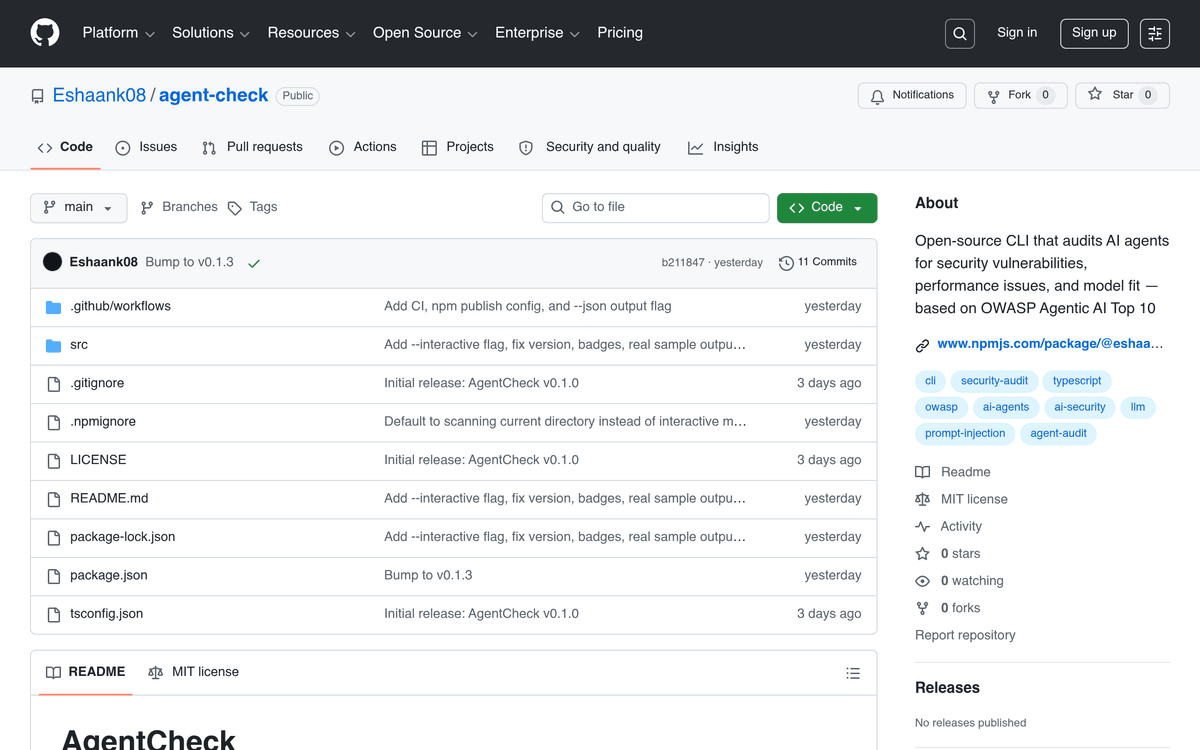Viewport: 1200px width, 750px height.
Task: Click the security-audit topic tag
Action: pos(994,381)
